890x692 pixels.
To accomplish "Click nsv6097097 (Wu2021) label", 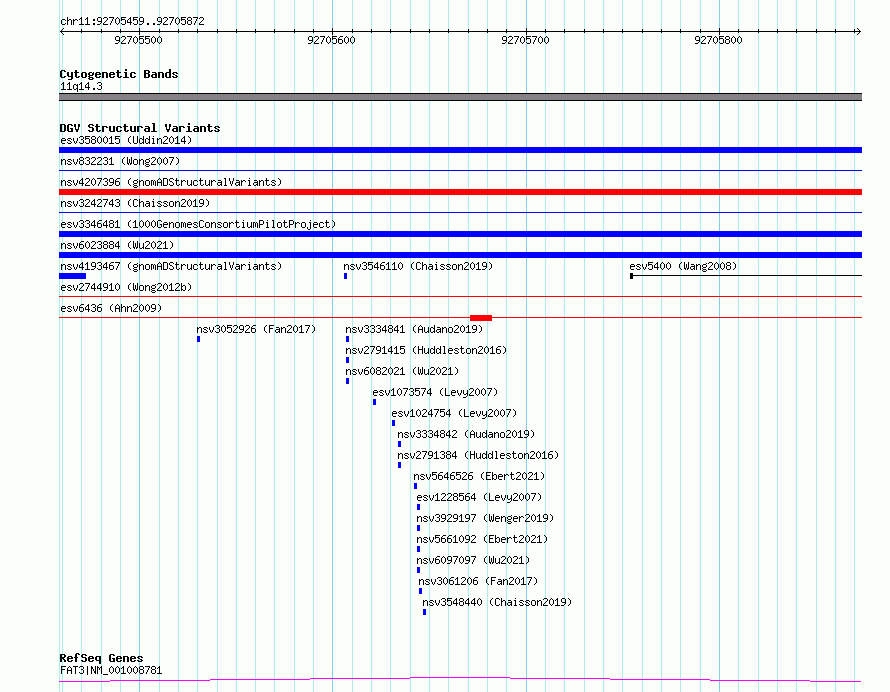I will pos(473,560).
